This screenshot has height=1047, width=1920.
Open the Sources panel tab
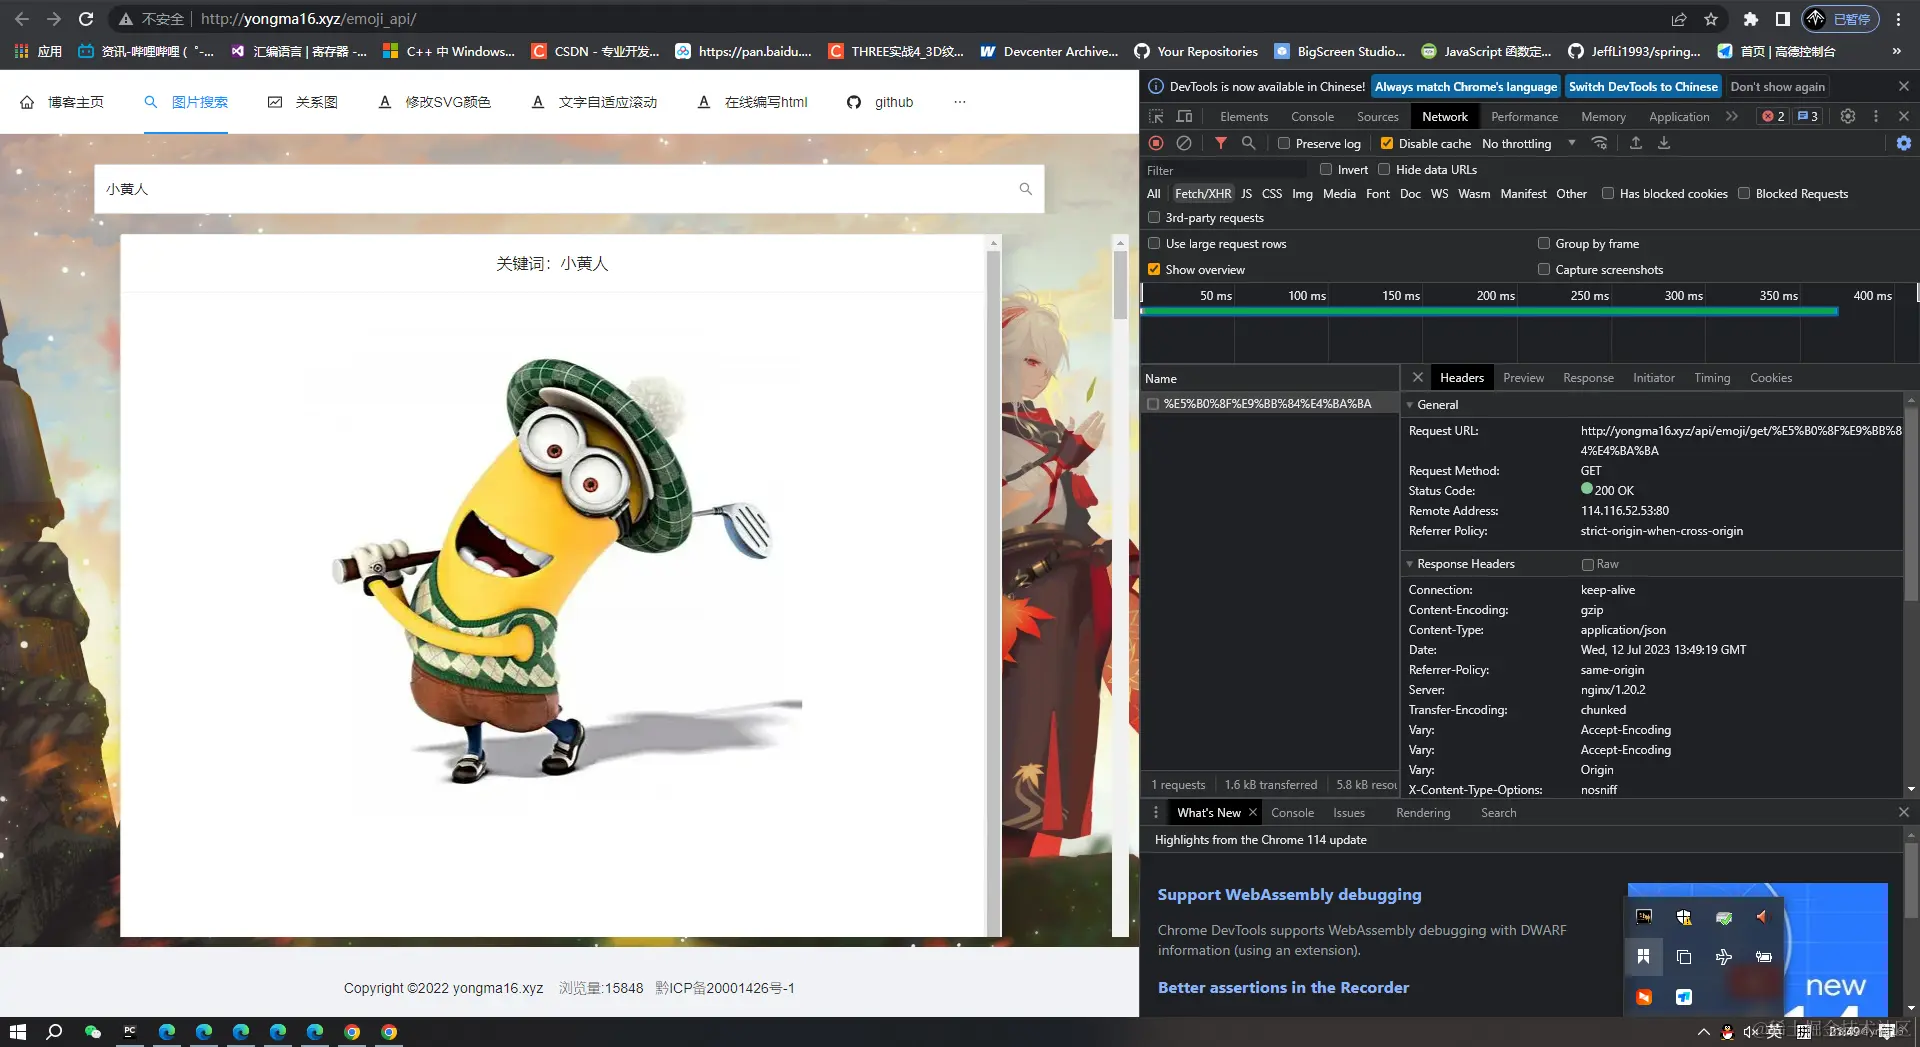tap(1378, 117)
